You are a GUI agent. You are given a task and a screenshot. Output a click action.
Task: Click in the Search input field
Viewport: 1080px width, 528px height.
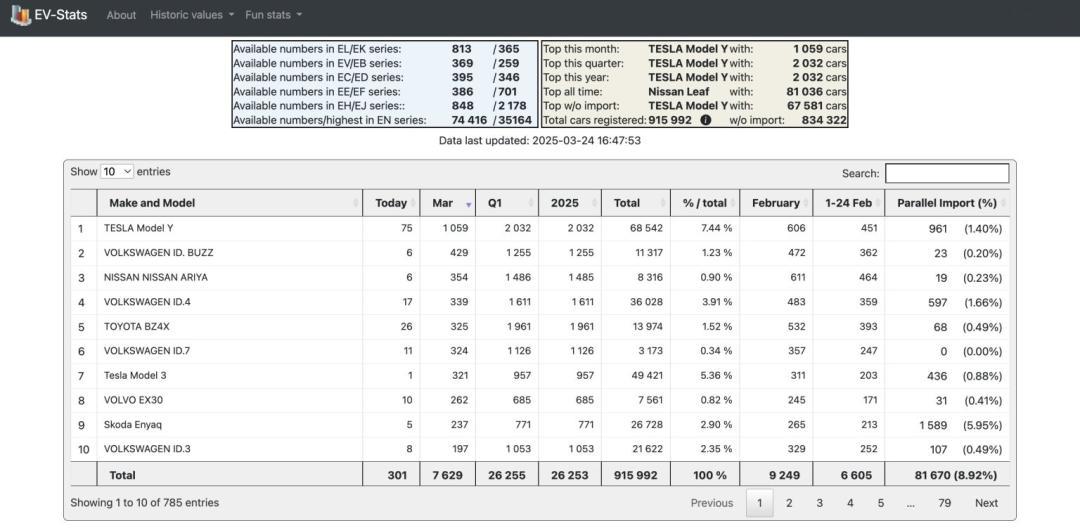[x=946, y=173]
